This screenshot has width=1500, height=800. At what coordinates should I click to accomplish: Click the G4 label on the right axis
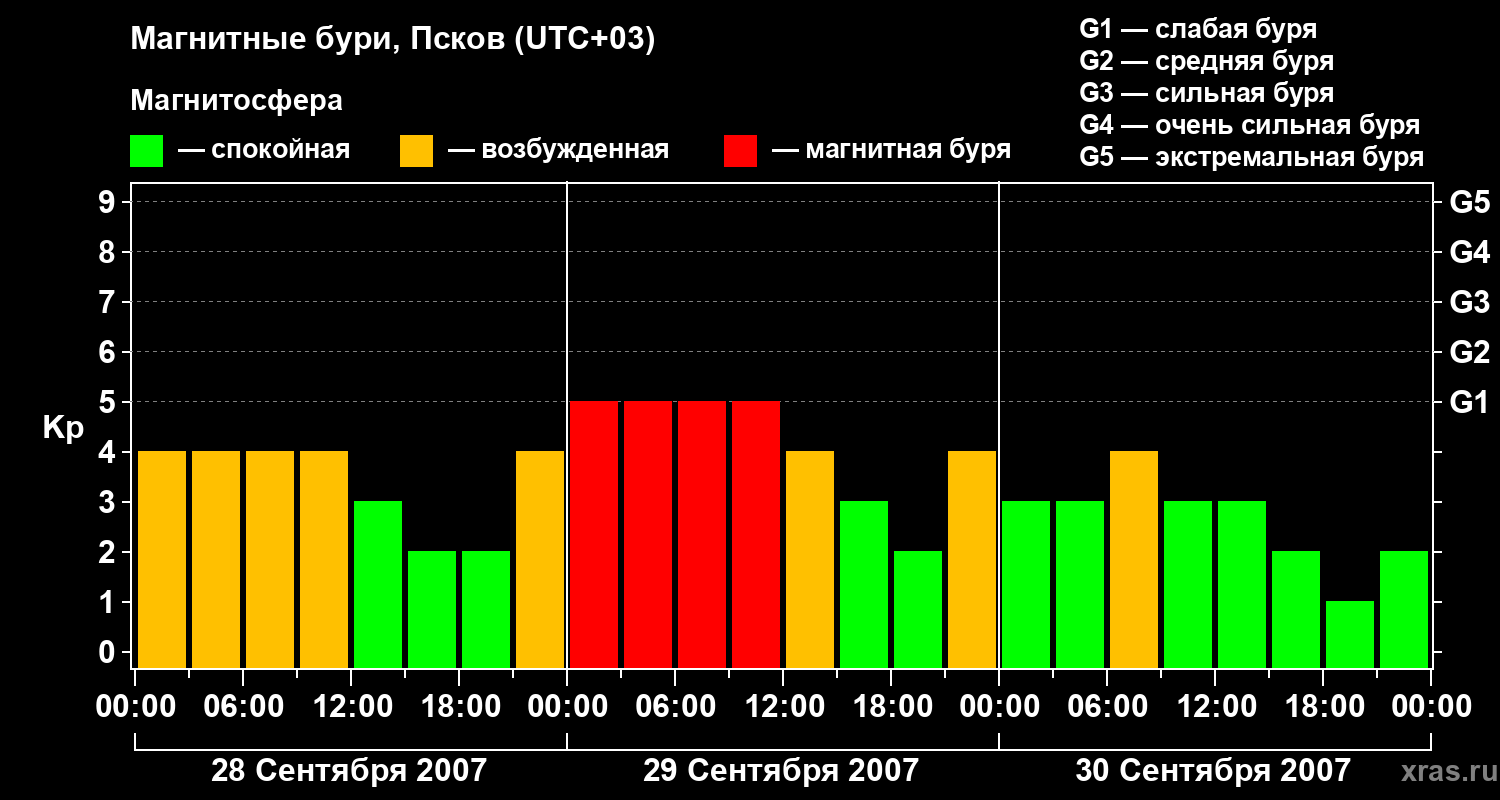[x=1469, y=252]
